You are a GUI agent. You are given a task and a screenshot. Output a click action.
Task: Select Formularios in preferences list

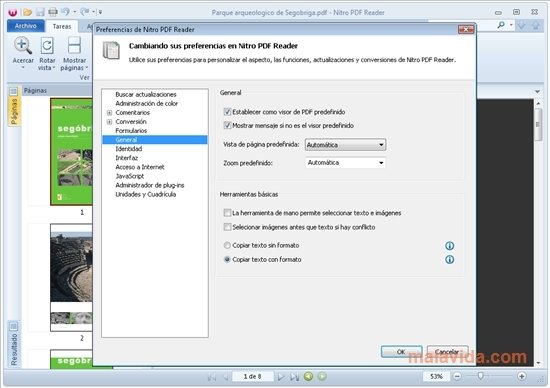[131, 131]
